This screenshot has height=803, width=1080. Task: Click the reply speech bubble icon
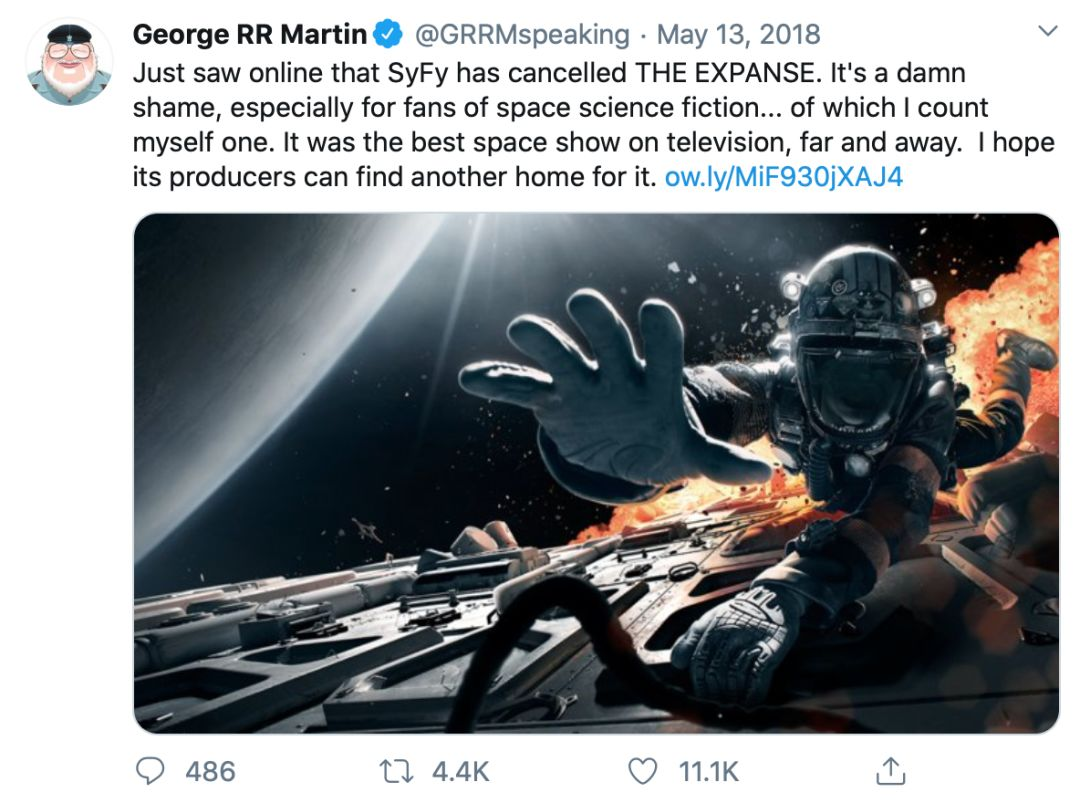coord(151,771)
